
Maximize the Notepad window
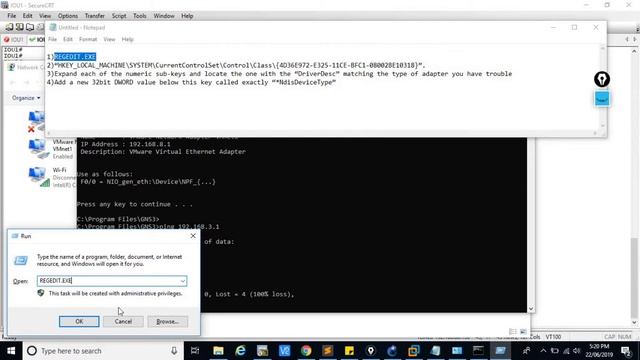click(574, 27)
